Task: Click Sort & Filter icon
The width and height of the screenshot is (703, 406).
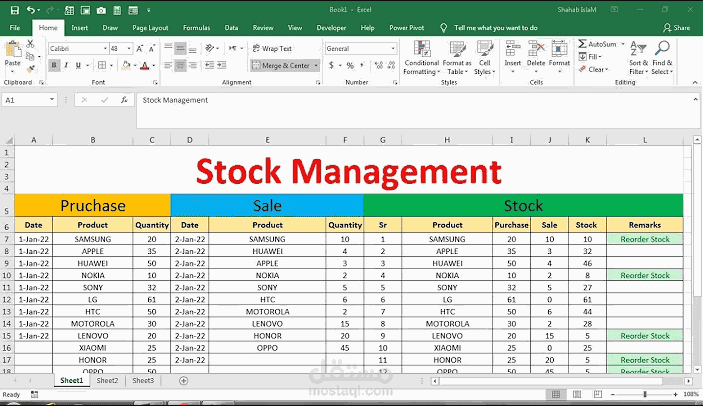Action: coord(638,48)
